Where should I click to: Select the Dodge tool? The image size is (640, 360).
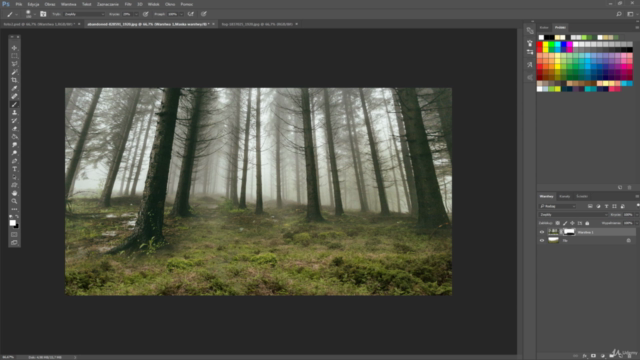[x=14, y=153]
